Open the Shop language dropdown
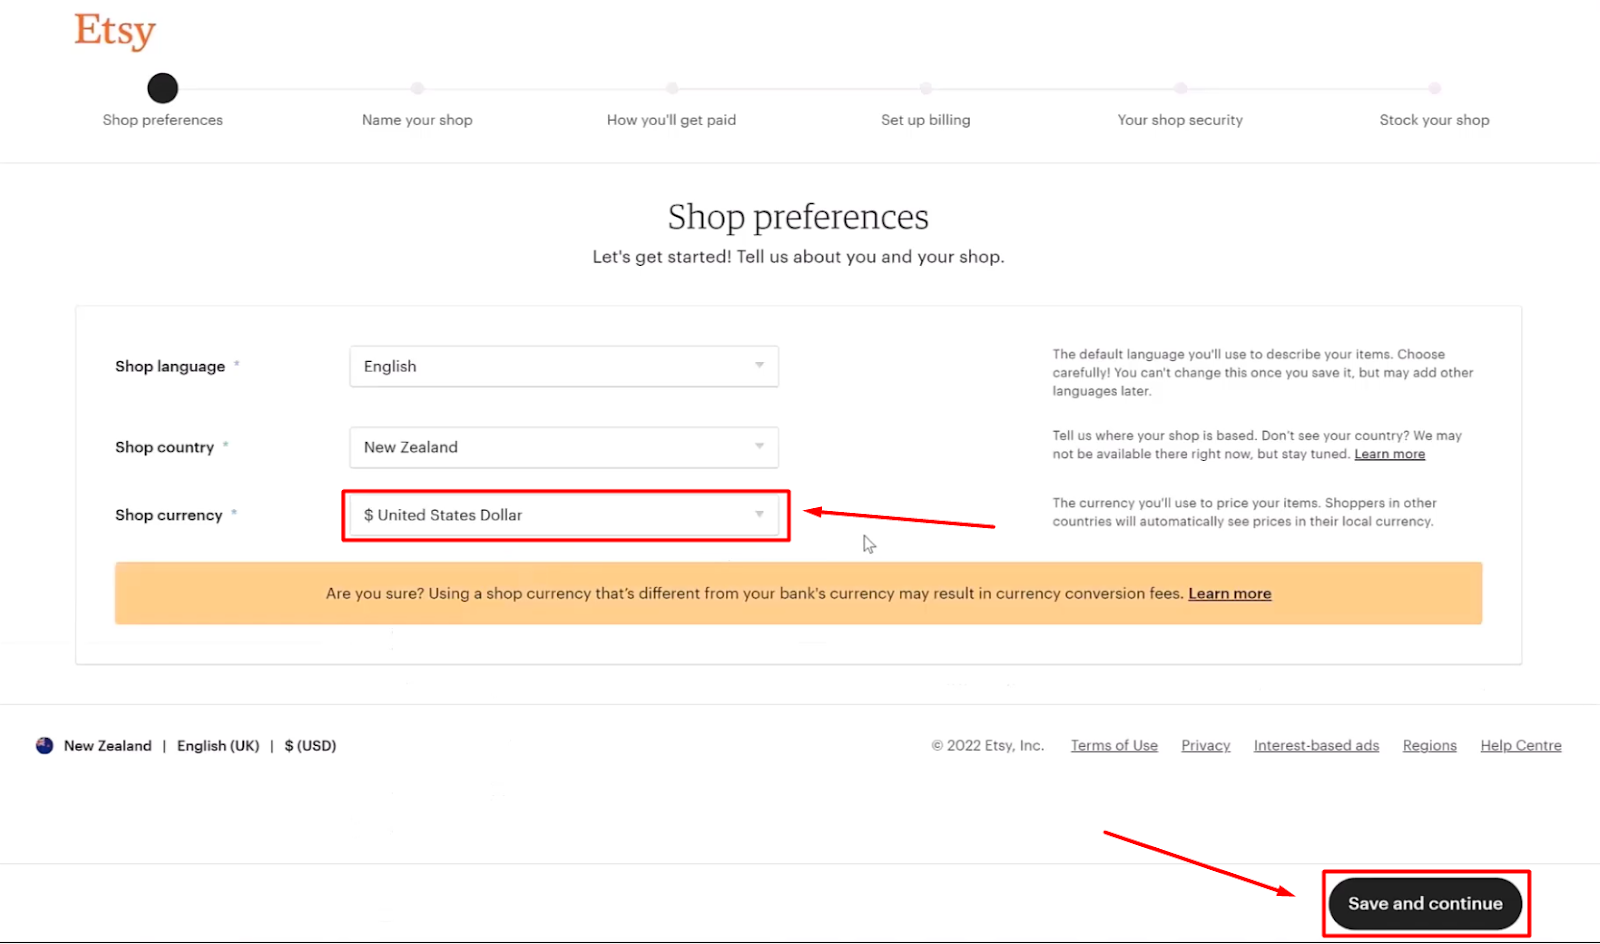This screenshot has width=1600, height=944. [564, 366]
